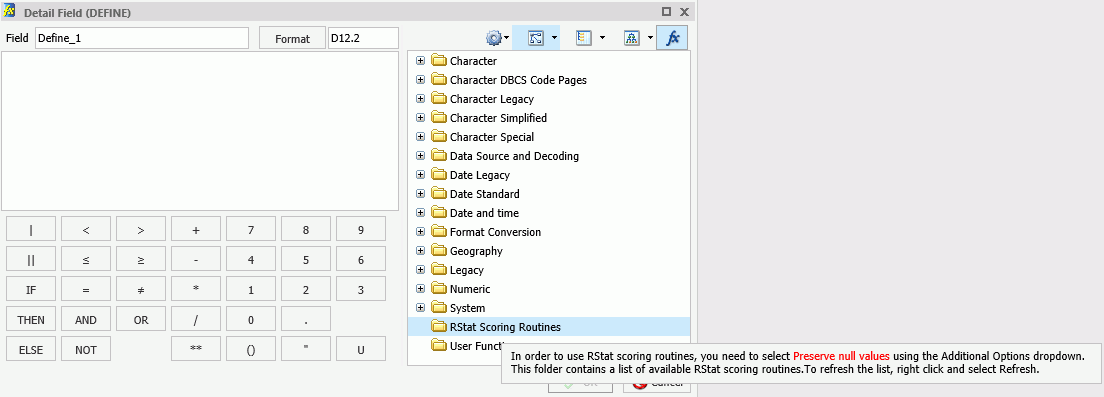The height and width of the screenshot is (397, 1104).
Task: Insert the greater than > operator
Action: (x=141, y=229)
